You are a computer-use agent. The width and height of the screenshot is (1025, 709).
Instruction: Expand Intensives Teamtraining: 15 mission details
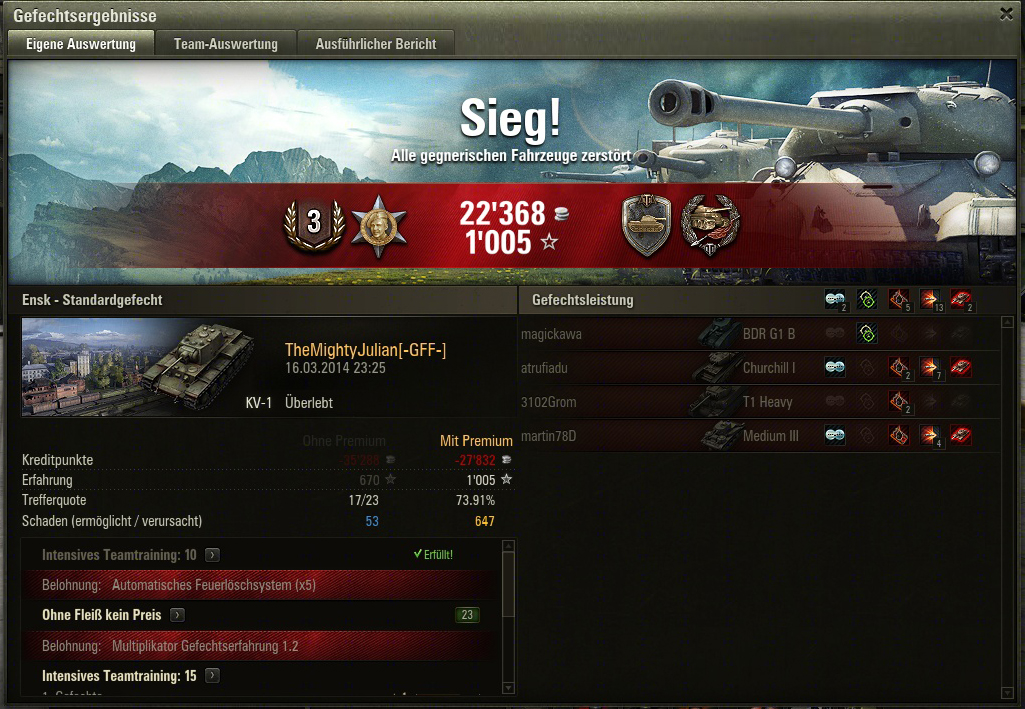tap(212, 676)
